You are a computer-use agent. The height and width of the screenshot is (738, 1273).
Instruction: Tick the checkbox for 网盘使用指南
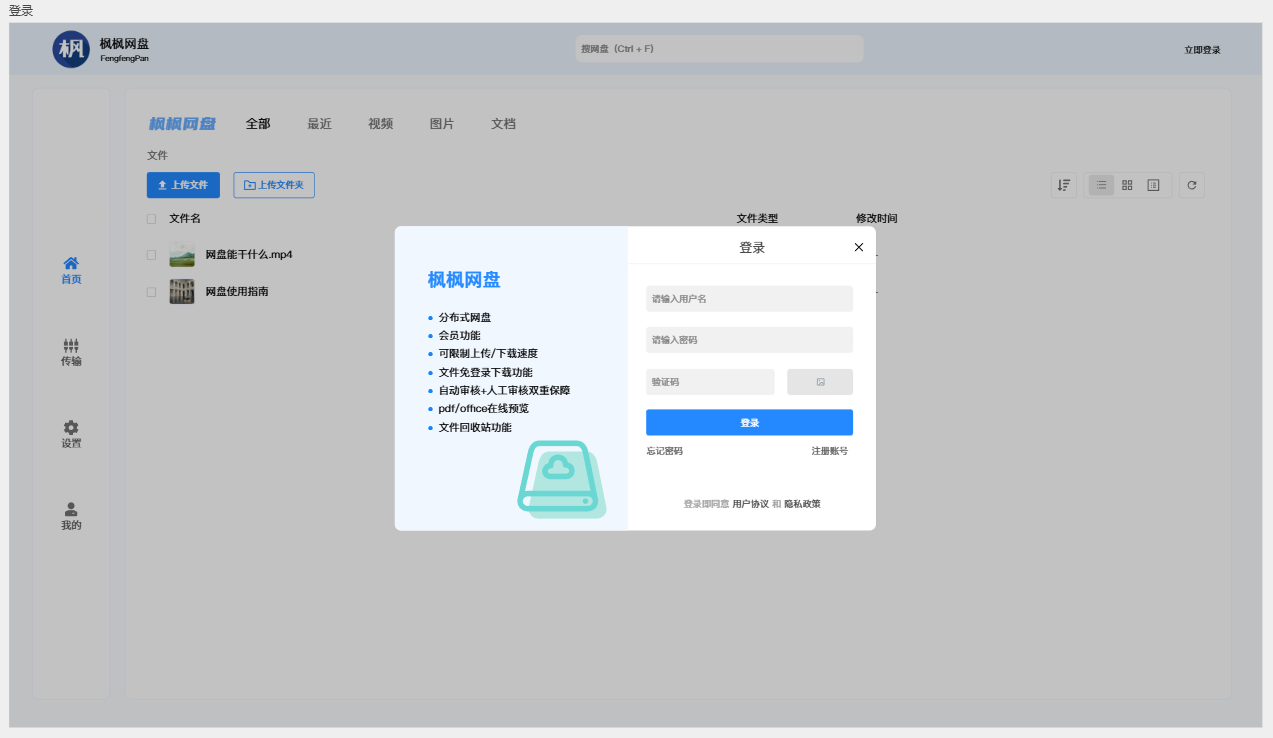coord(152,292)
